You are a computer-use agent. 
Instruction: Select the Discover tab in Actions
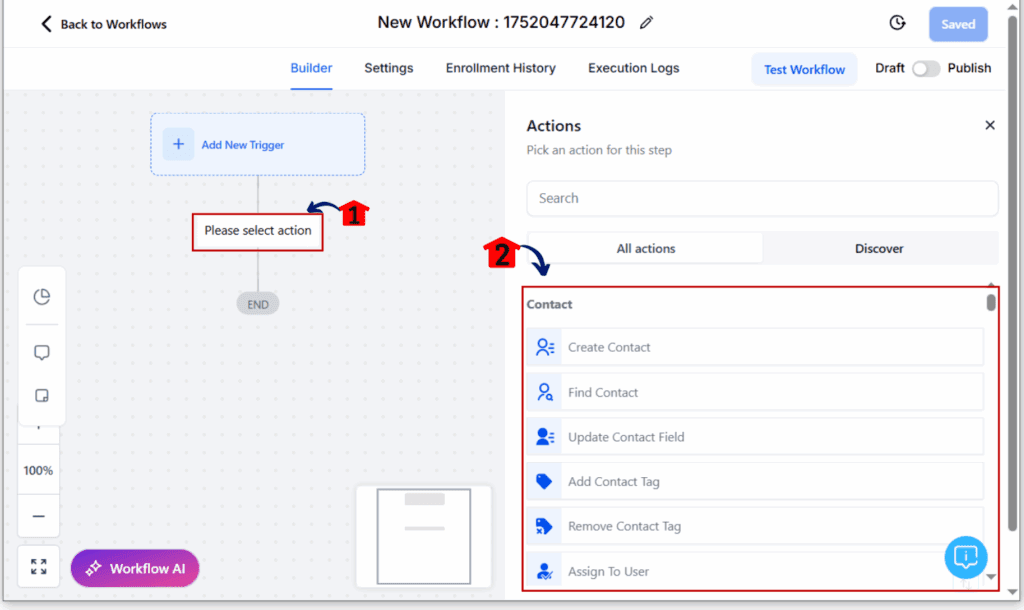pos(879,248)
